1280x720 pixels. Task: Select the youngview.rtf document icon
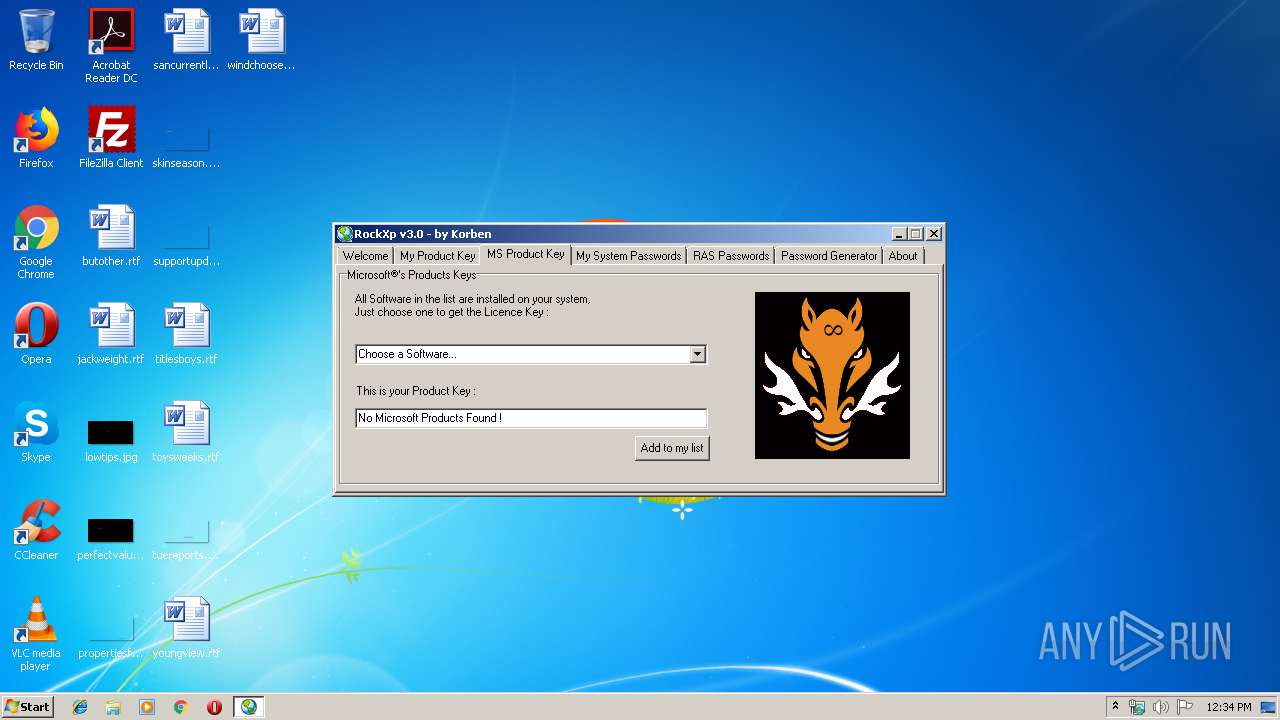[x=186, y=628]
